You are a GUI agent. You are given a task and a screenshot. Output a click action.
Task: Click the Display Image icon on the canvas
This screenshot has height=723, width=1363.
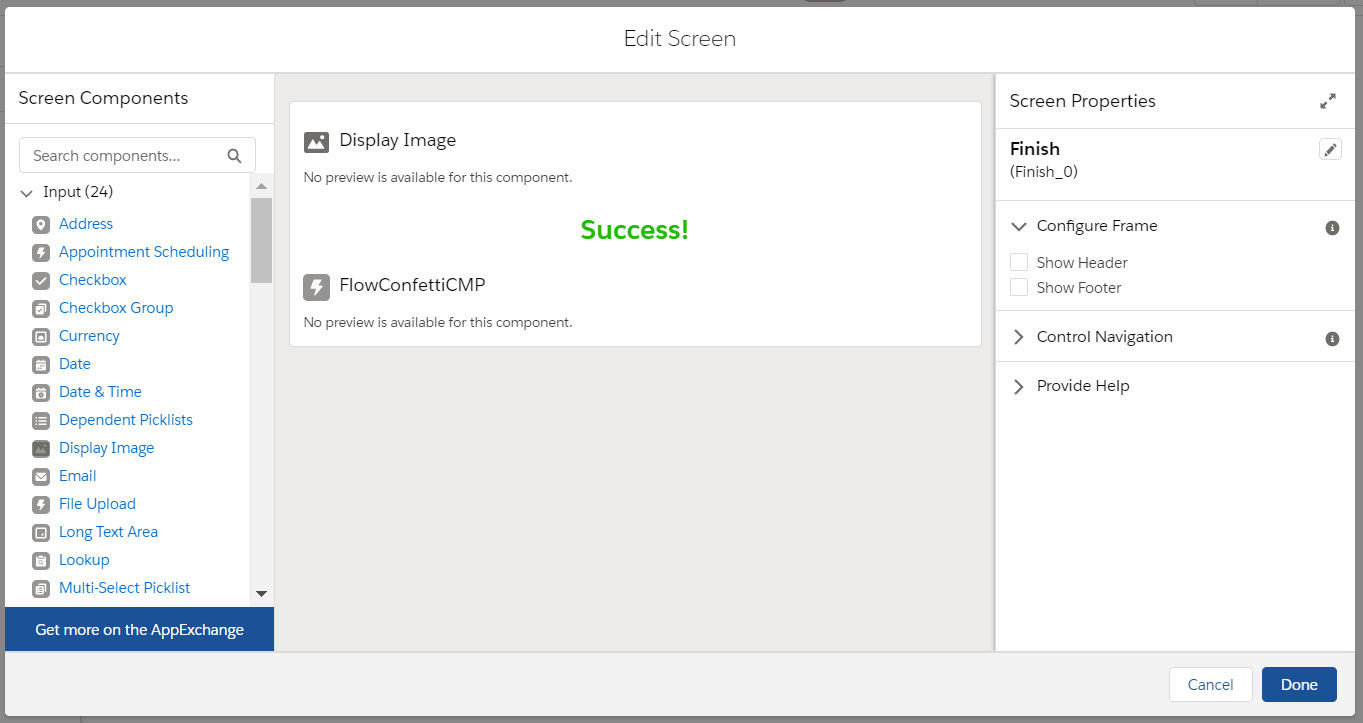point(316,142)
